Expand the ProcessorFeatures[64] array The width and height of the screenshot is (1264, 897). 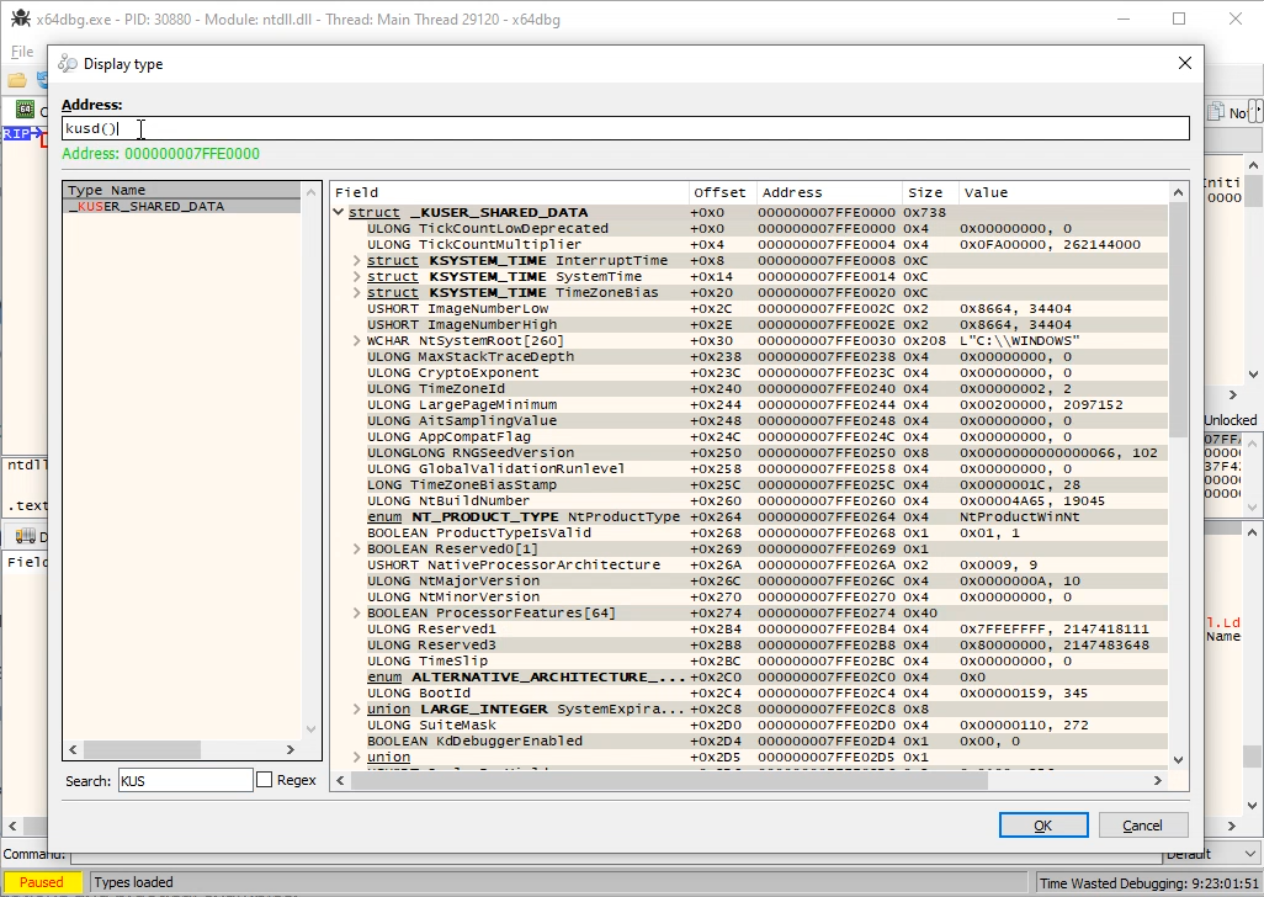tap(357, 613)
